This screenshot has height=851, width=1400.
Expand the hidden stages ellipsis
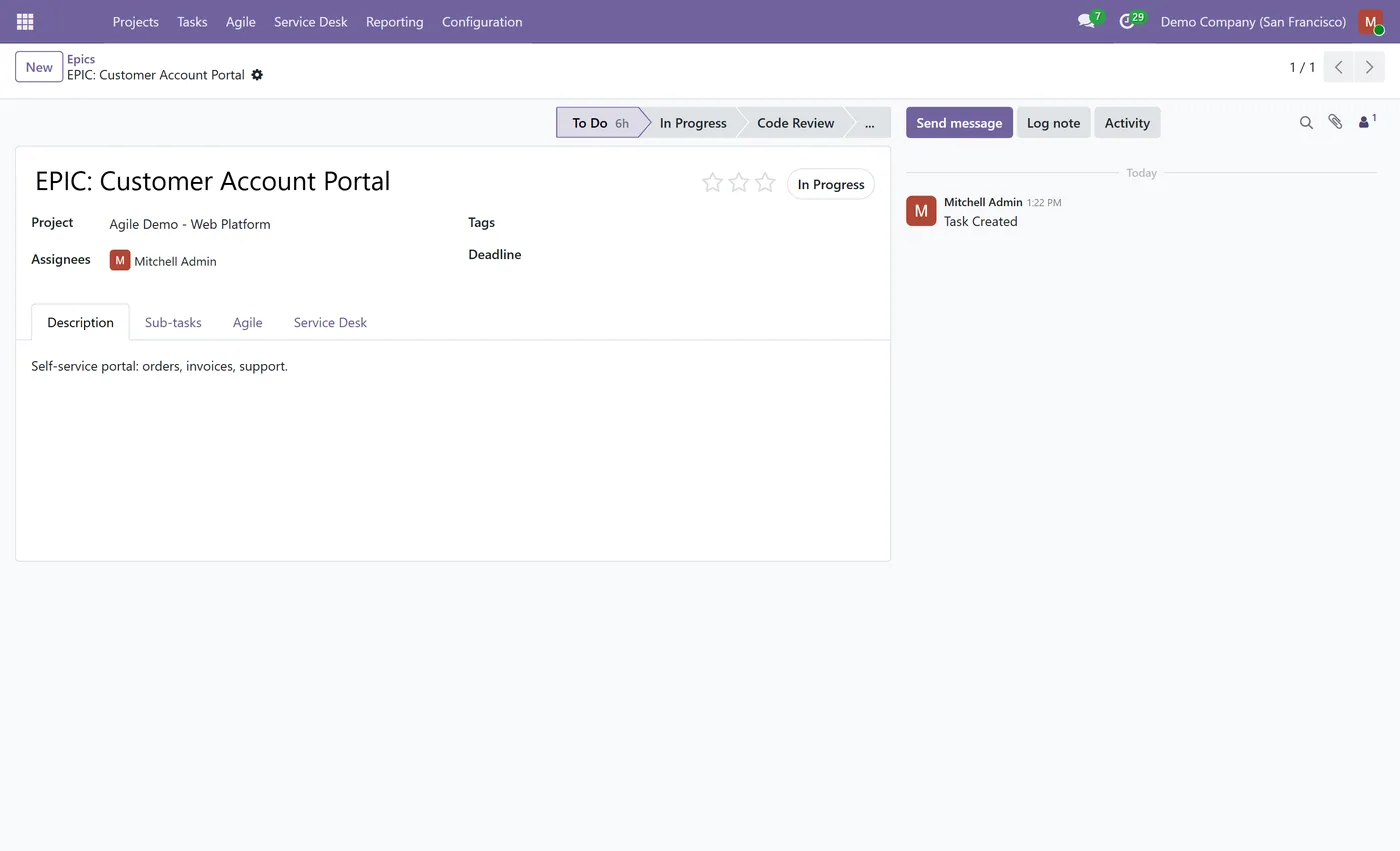pyautogui.click(x=869, y=123)
